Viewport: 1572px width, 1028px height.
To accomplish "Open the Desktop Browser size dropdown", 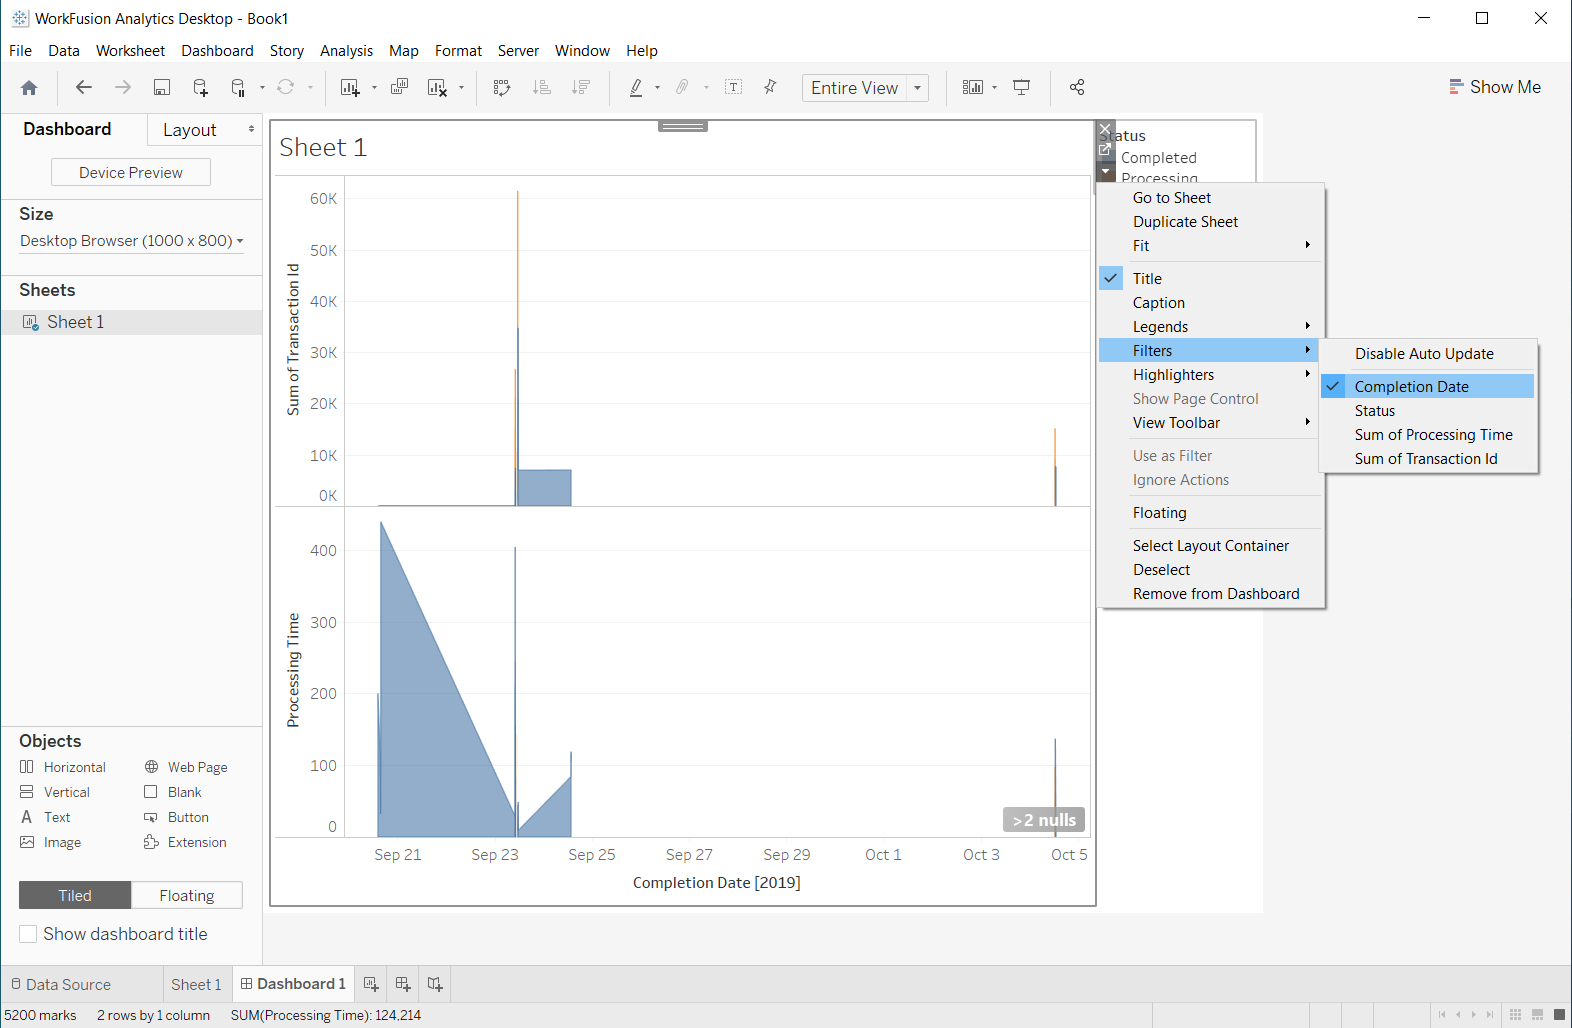I will 132,241.
